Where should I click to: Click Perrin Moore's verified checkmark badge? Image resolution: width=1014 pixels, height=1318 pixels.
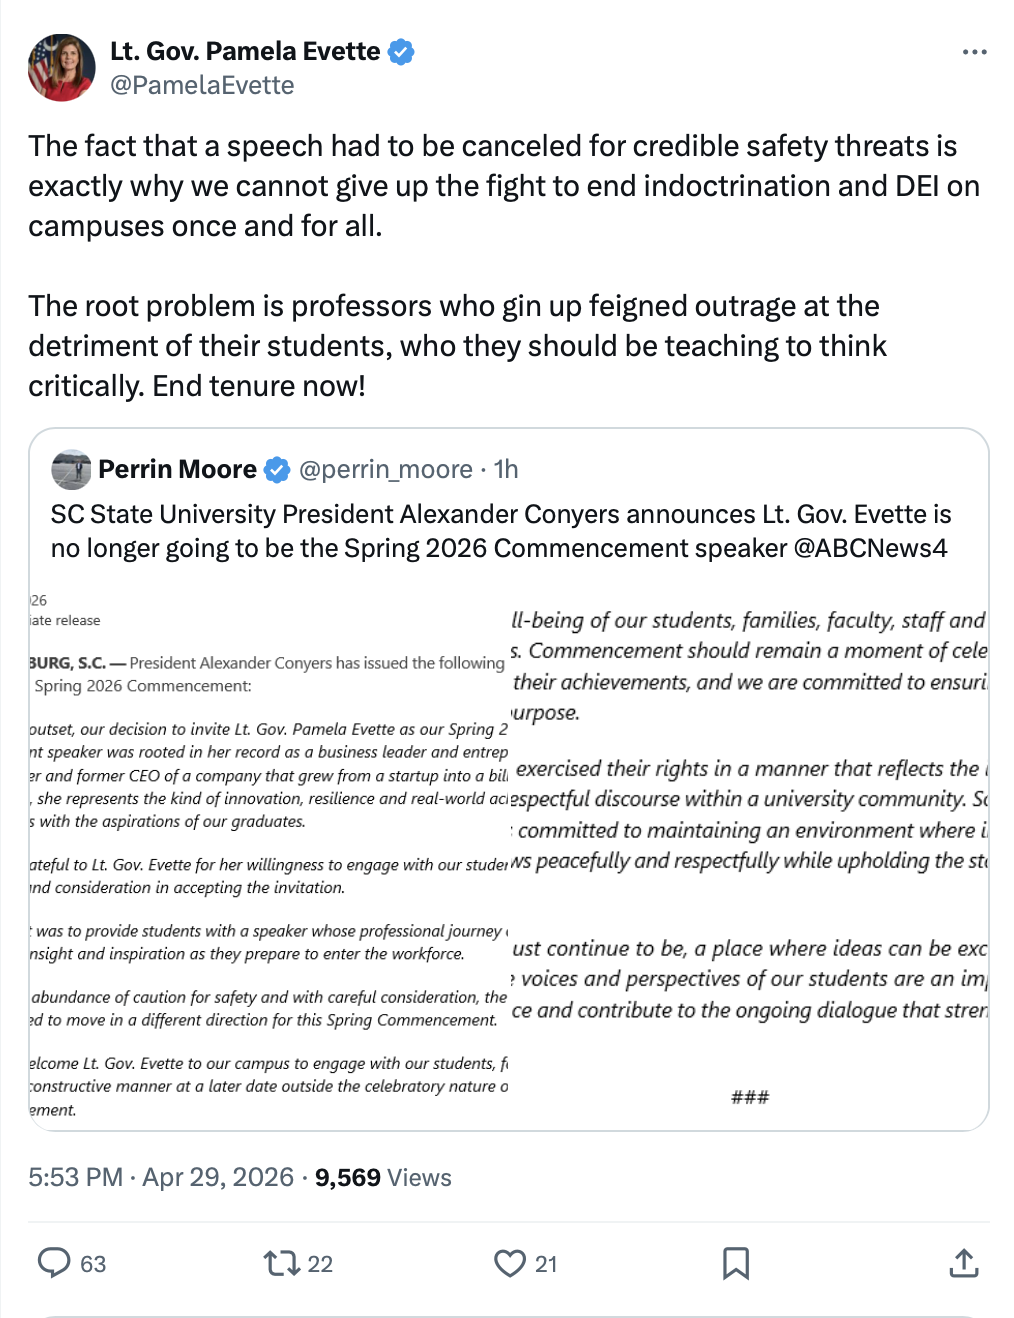tap(277, 469)
